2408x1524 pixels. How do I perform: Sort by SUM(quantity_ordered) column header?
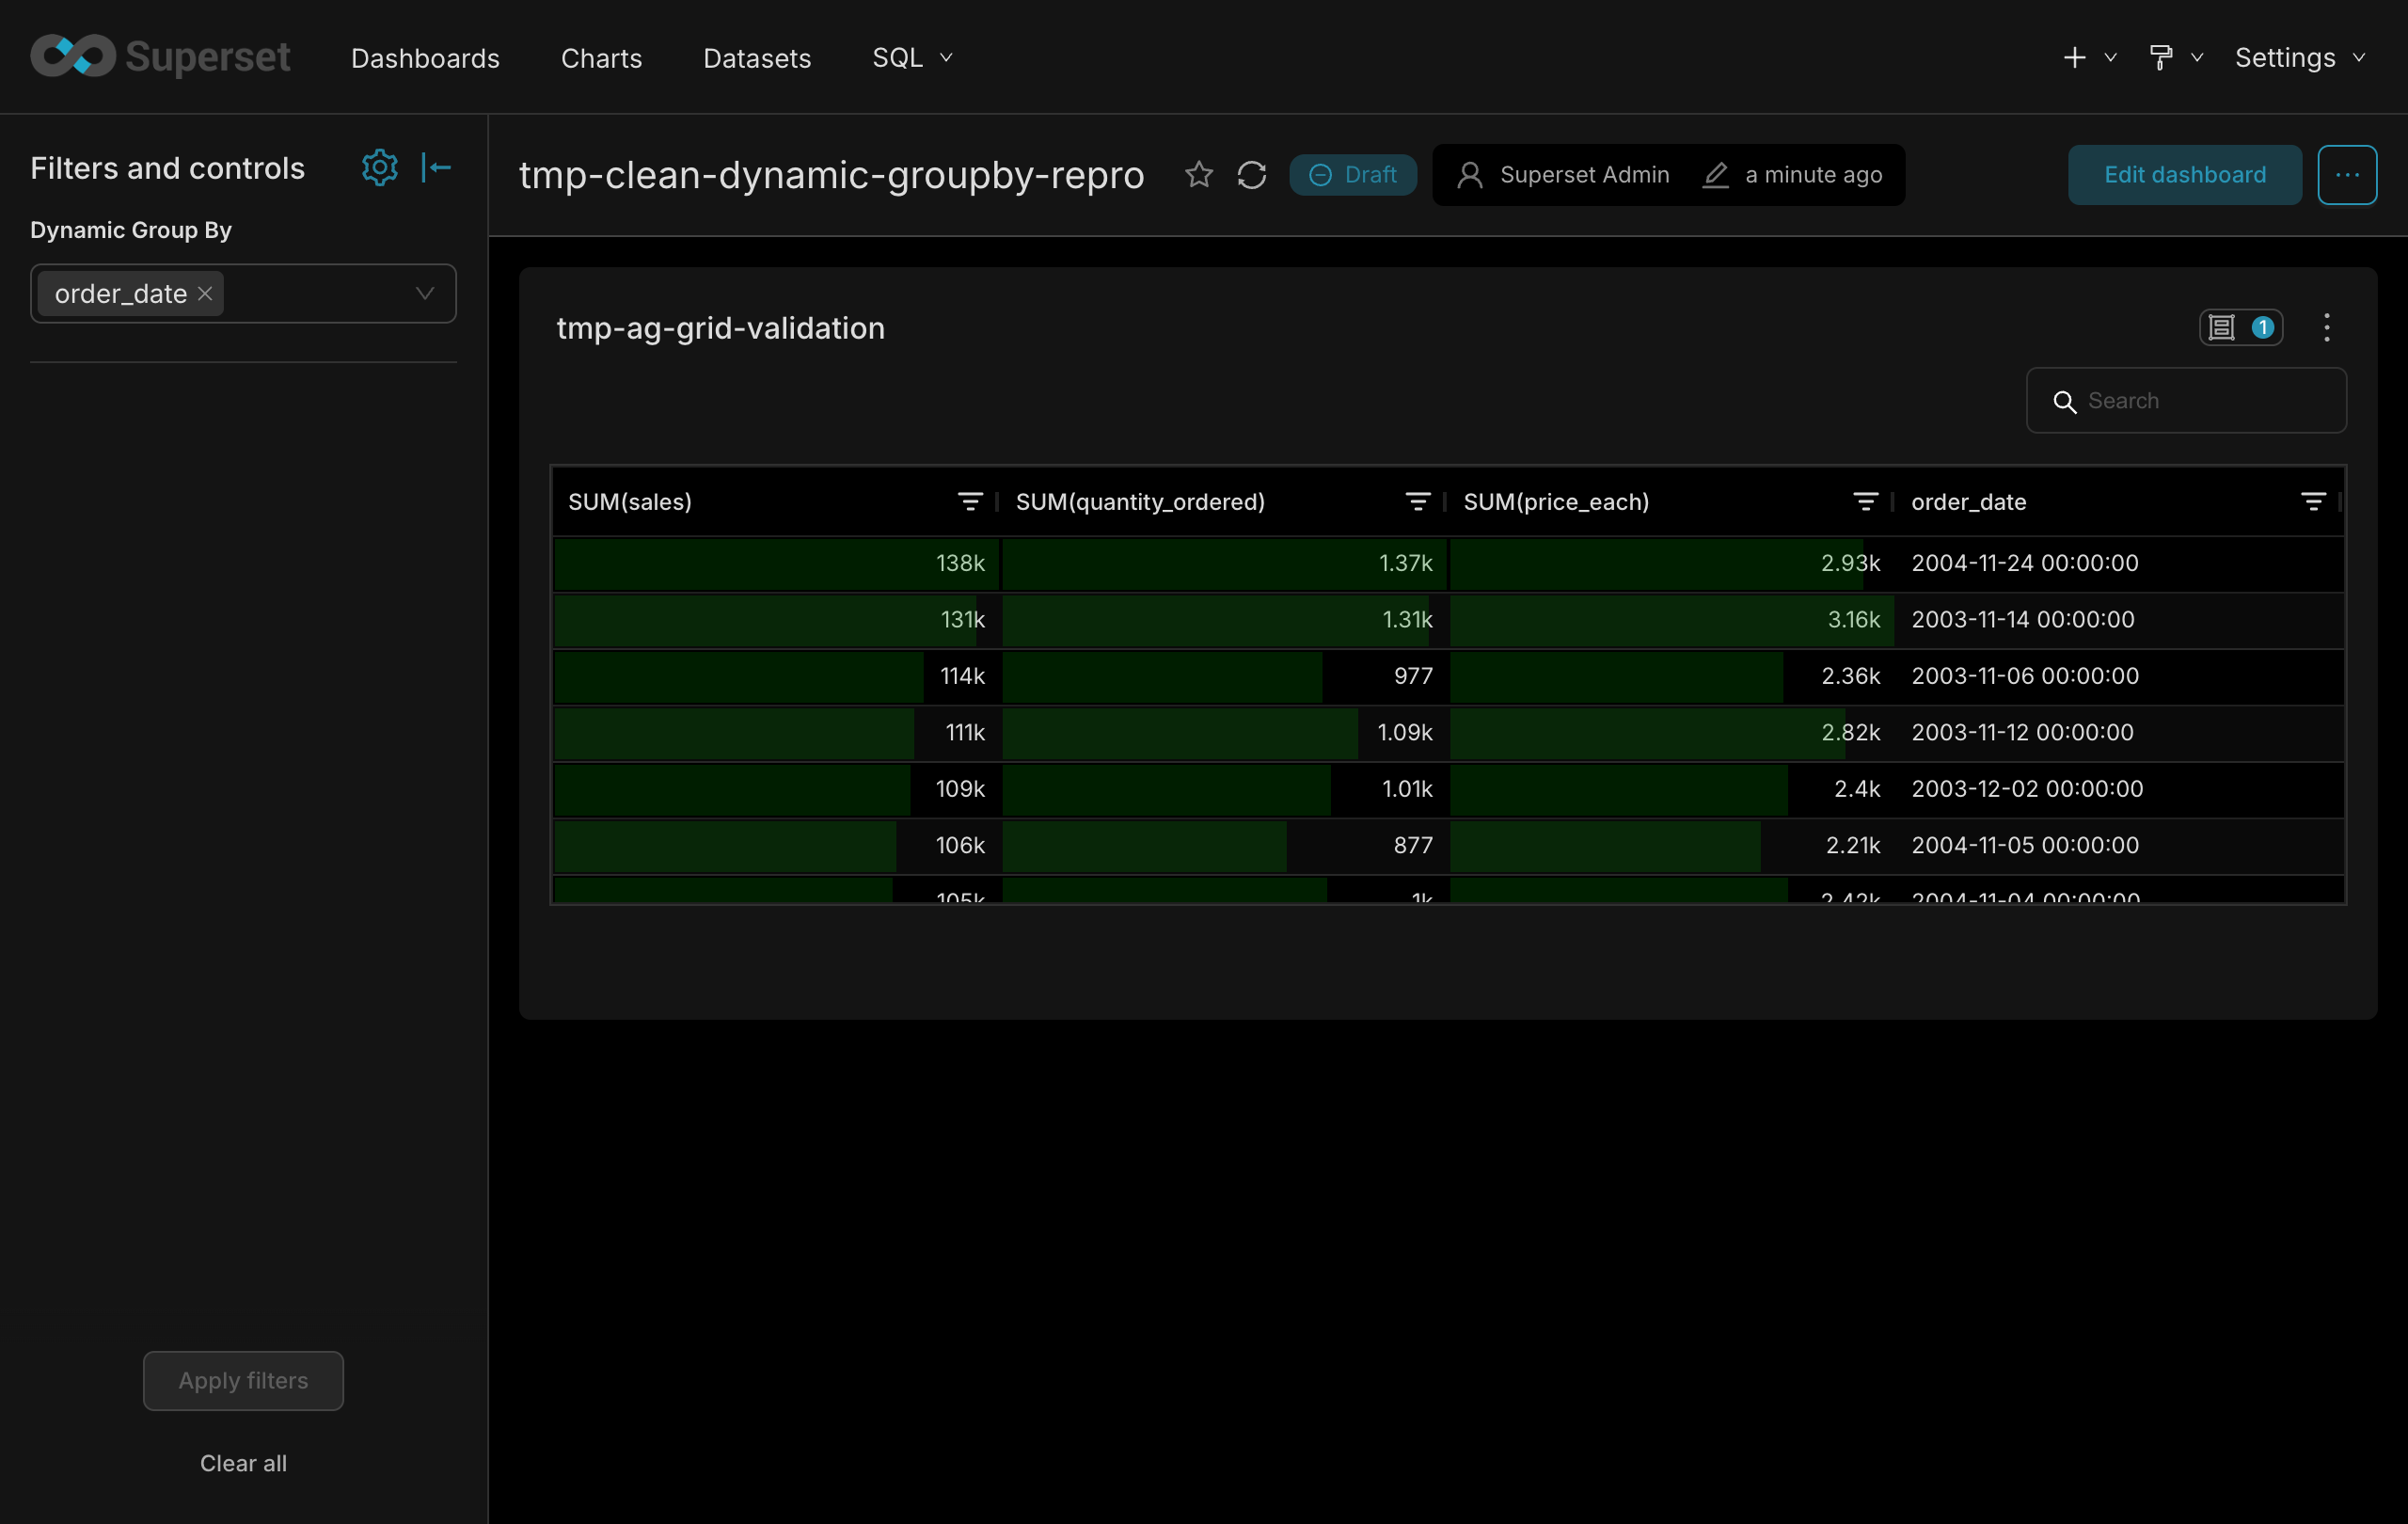1140,501
